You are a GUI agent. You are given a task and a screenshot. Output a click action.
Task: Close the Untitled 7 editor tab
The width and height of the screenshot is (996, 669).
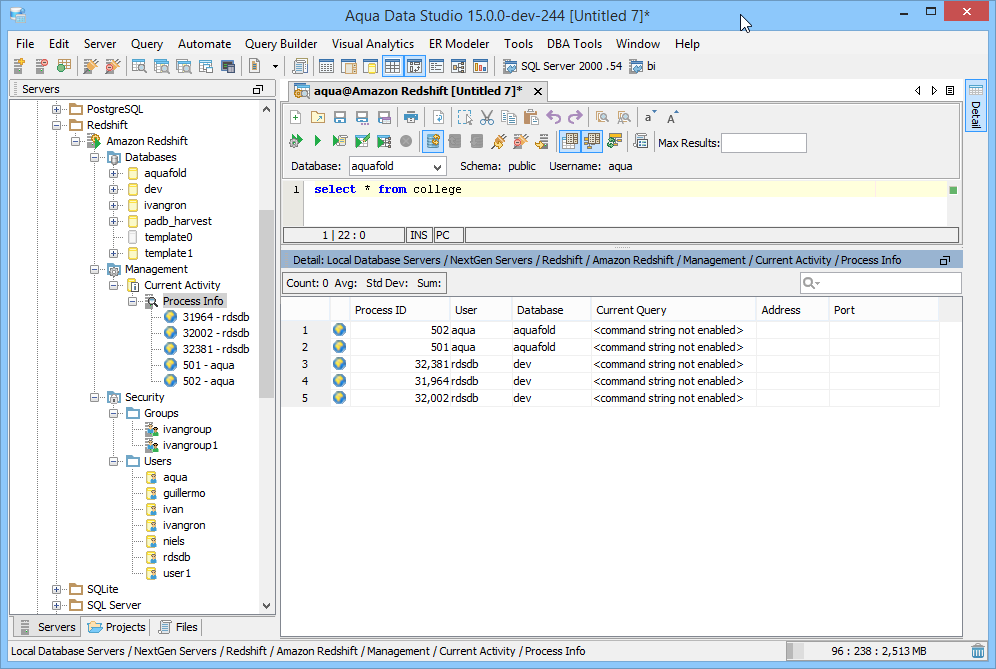point(538,91)
